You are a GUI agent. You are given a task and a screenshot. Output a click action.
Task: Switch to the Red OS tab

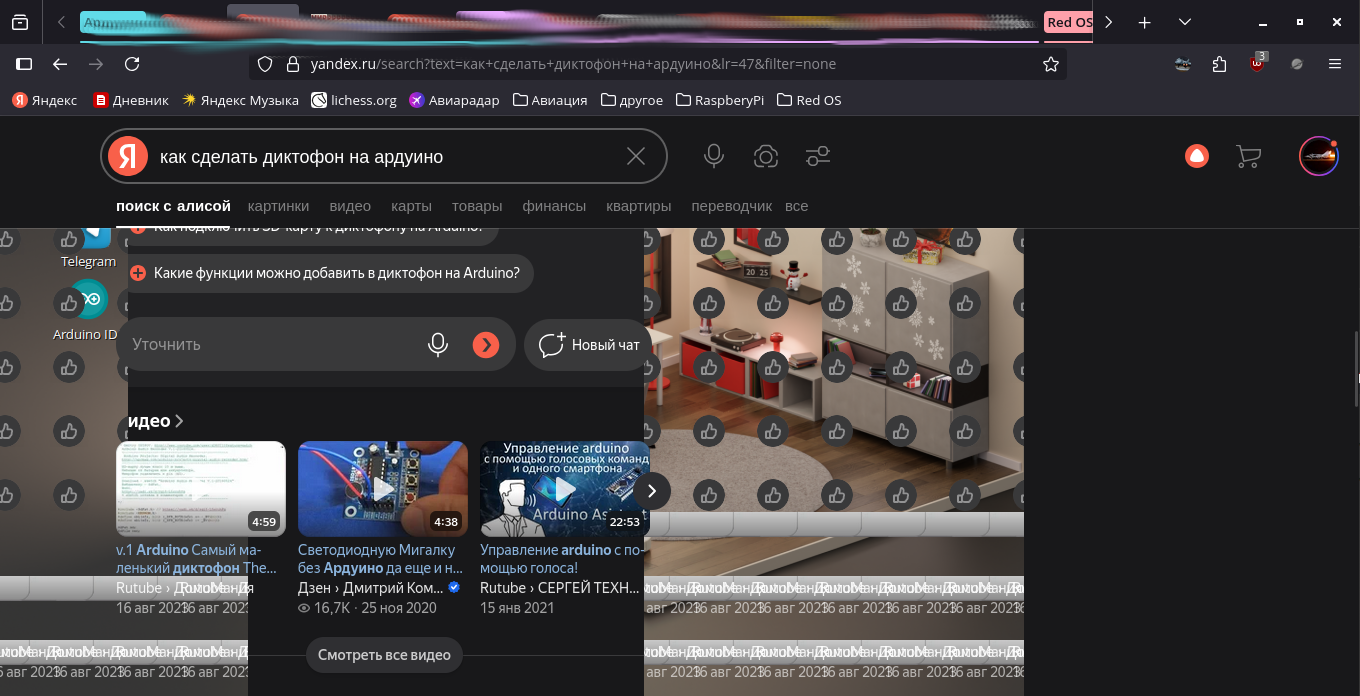[x=1068, y=22]
